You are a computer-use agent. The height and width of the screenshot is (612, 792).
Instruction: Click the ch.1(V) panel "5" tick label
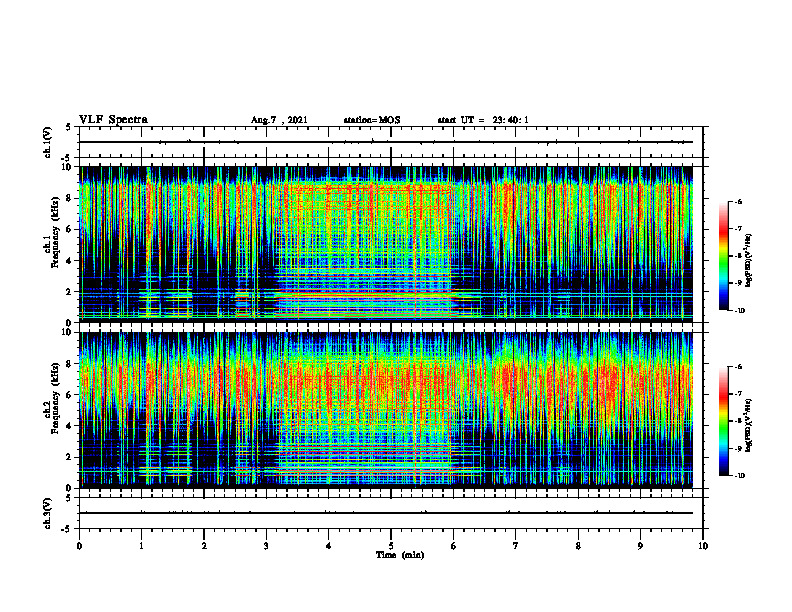point(70,128)
